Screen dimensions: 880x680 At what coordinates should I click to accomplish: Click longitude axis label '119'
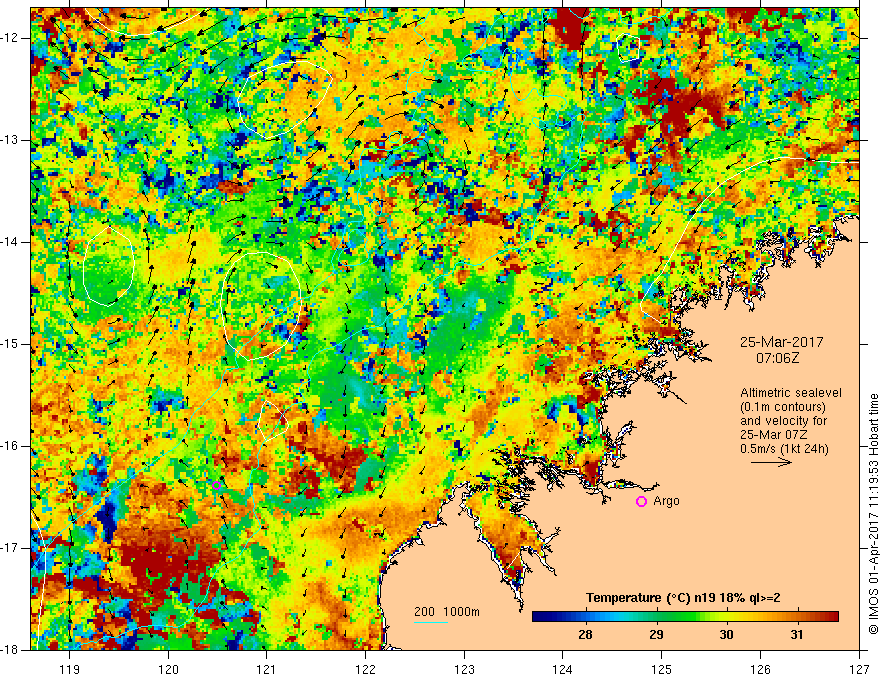point(70,669)
